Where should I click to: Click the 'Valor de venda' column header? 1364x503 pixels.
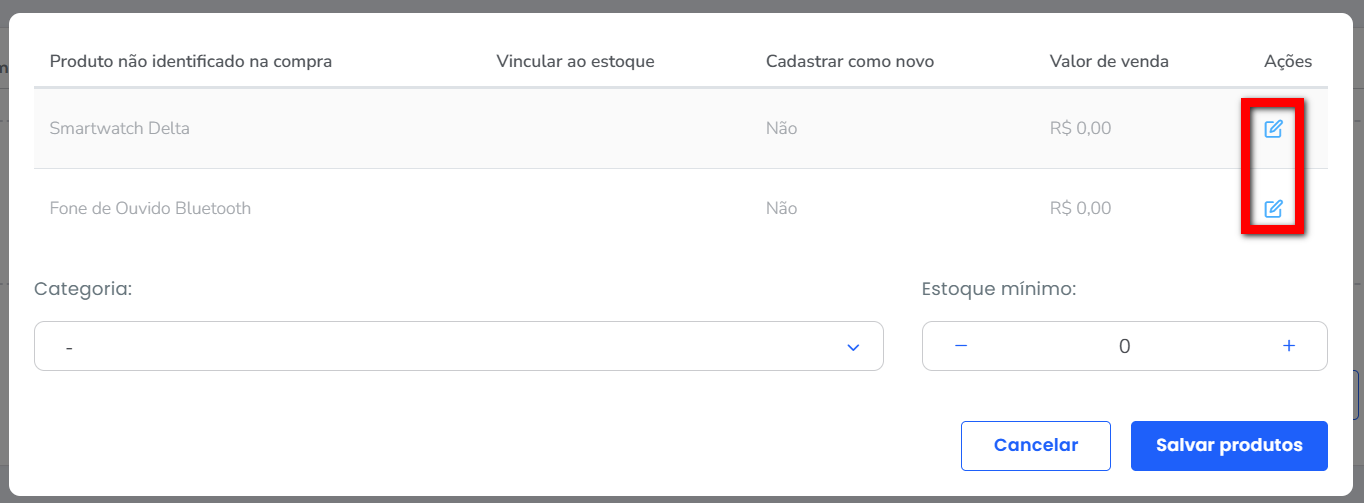[x=1109, y=62]
